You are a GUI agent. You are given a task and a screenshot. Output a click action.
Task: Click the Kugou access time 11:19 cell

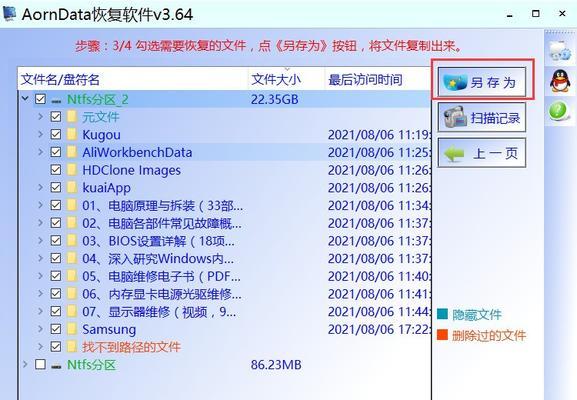pyautogui.click(x=379, y=135)
